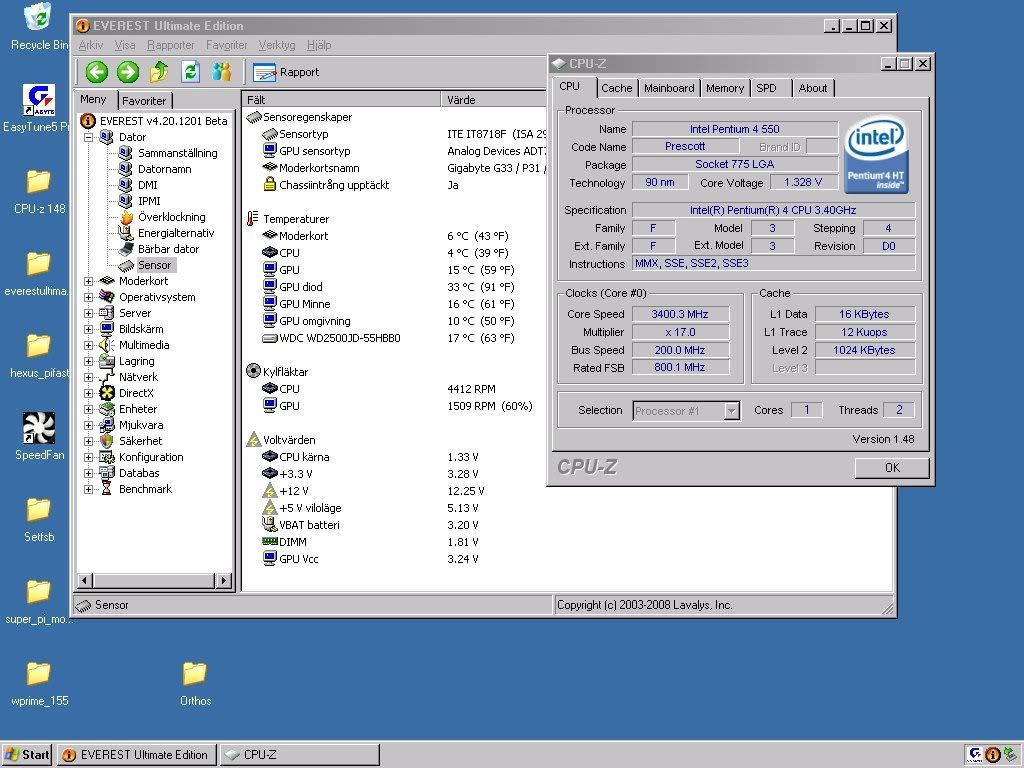This screenshot has height=768, width=1024.
Task: Select the Orthos folder on desktop
Action: pos(195,673)
